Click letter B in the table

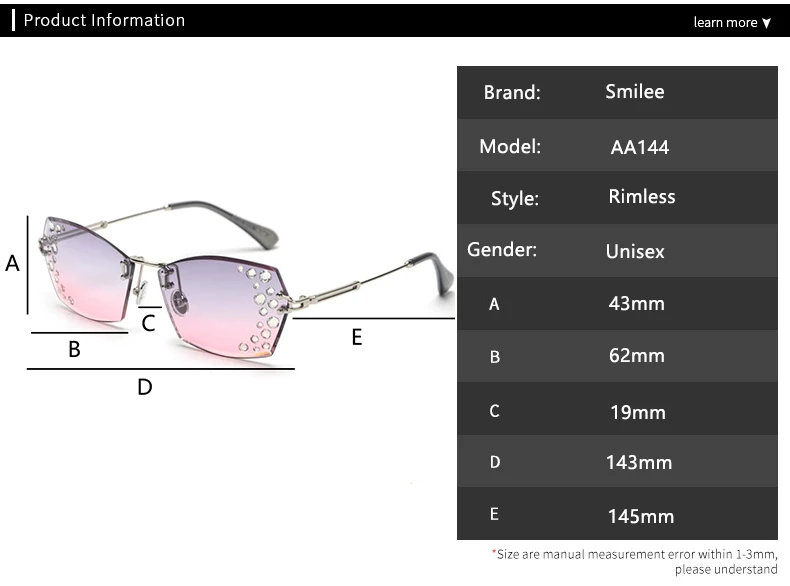point(495,357)
